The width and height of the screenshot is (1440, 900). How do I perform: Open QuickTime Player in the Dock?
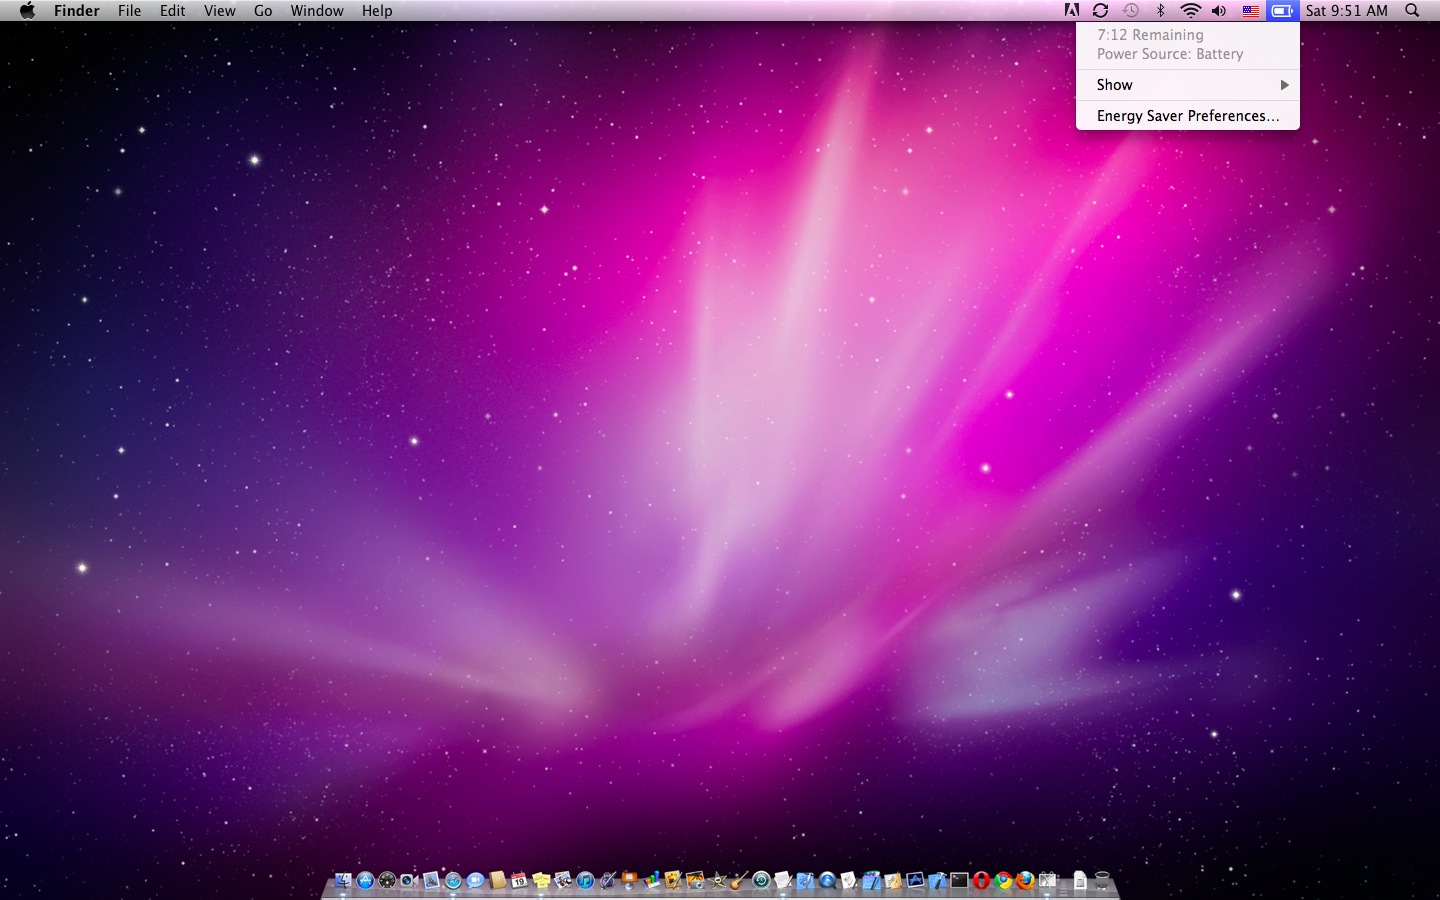(827, 880)
